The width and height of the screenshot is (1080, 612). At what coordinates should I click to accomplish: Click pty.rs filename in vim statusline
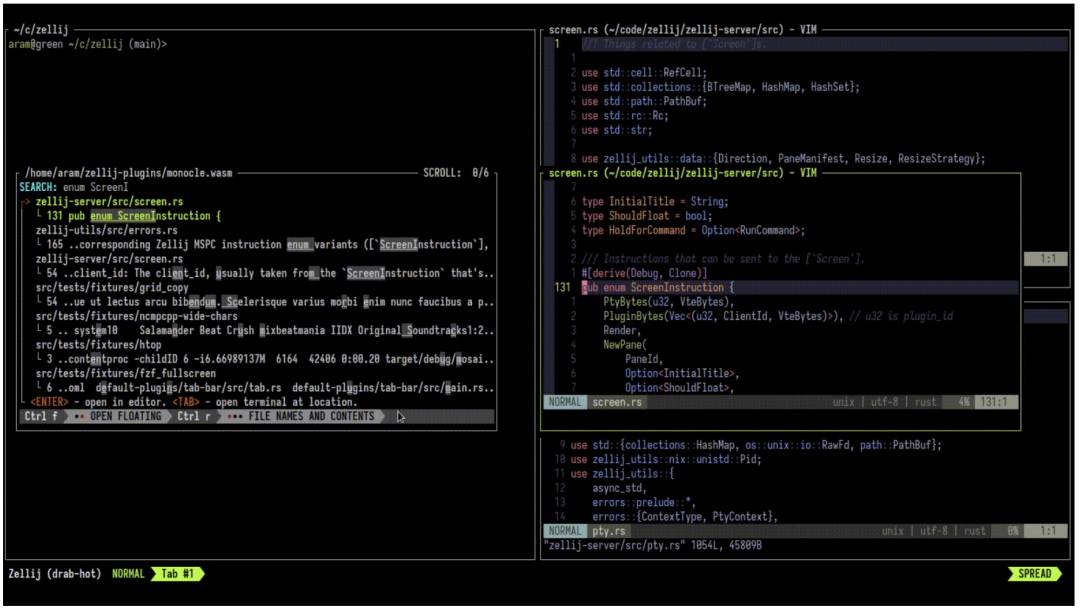[609, 531]
